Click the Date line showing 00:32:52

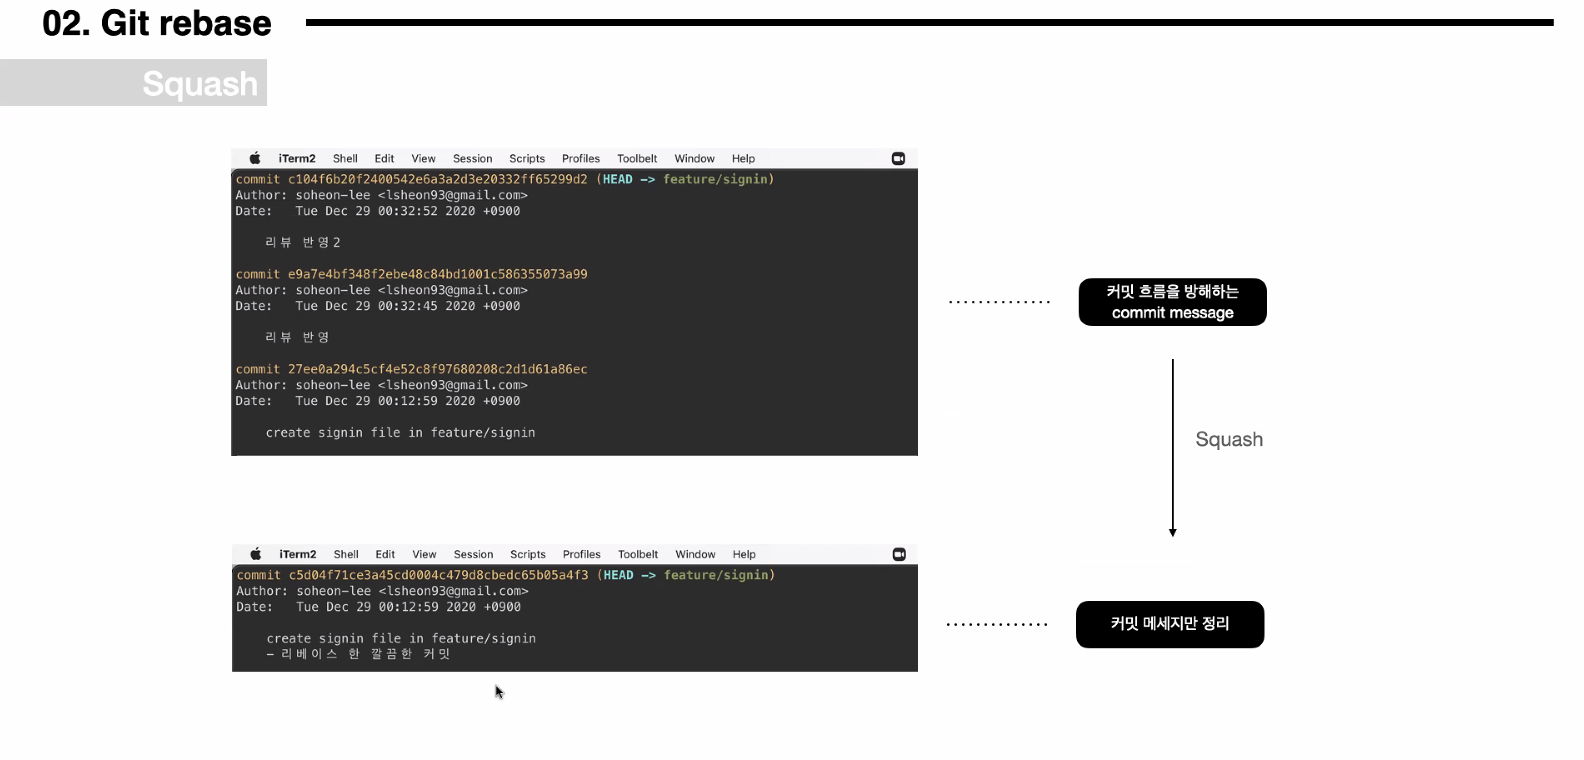point(378,211)
